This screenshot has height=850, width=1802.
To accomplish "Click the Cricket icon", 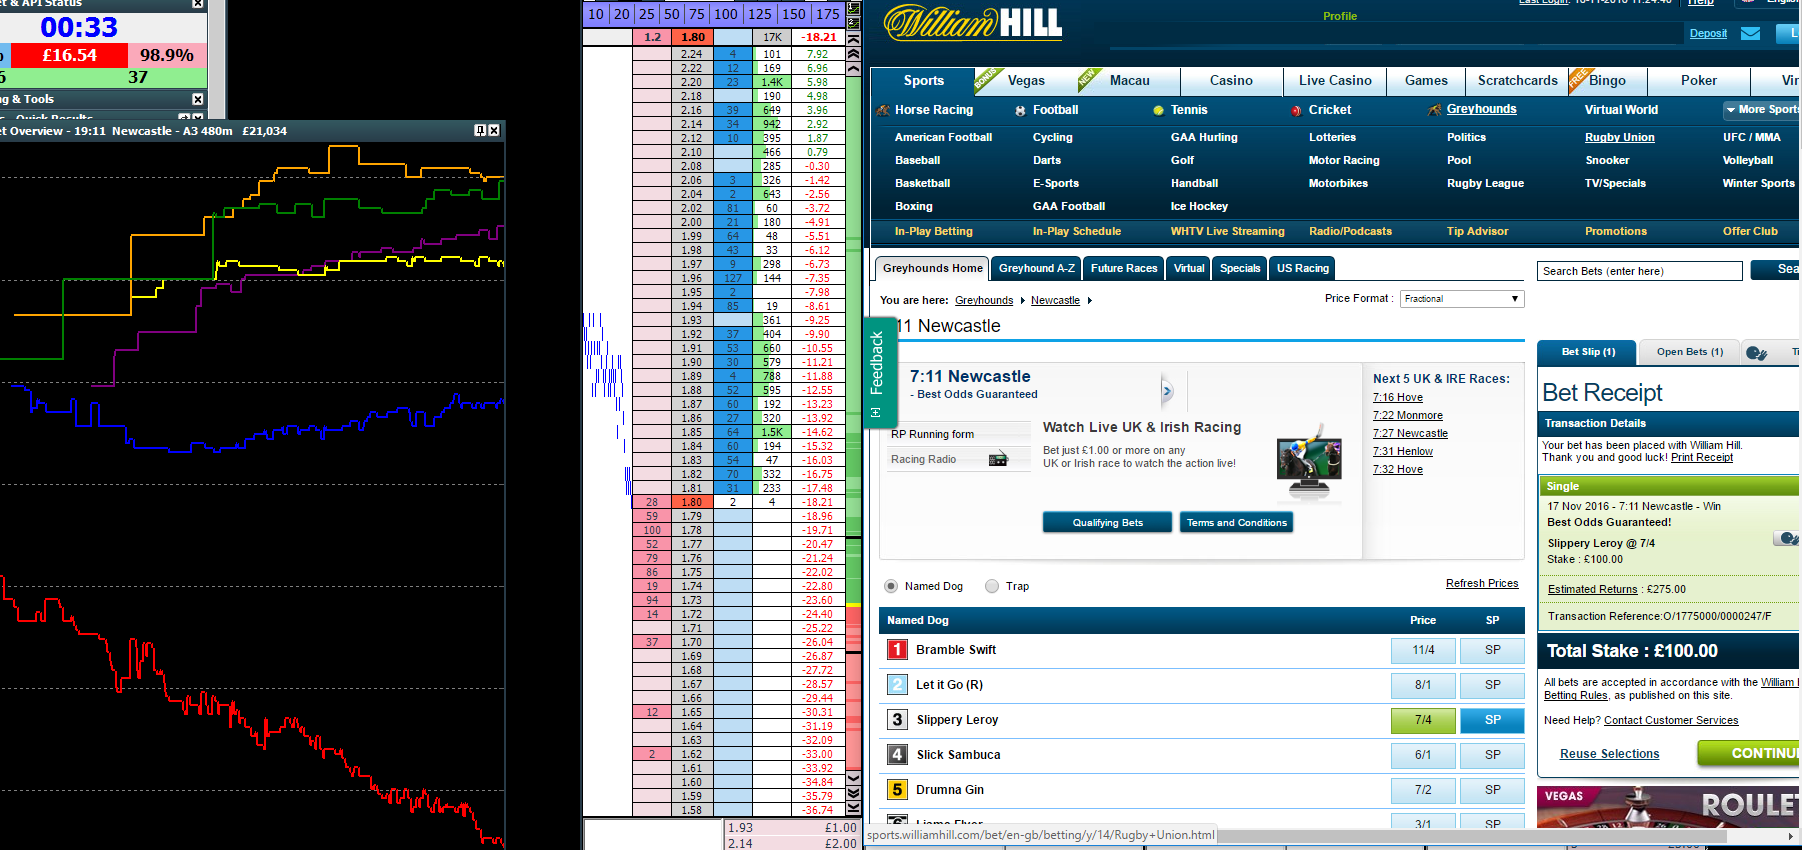I will pos(1296,110).
